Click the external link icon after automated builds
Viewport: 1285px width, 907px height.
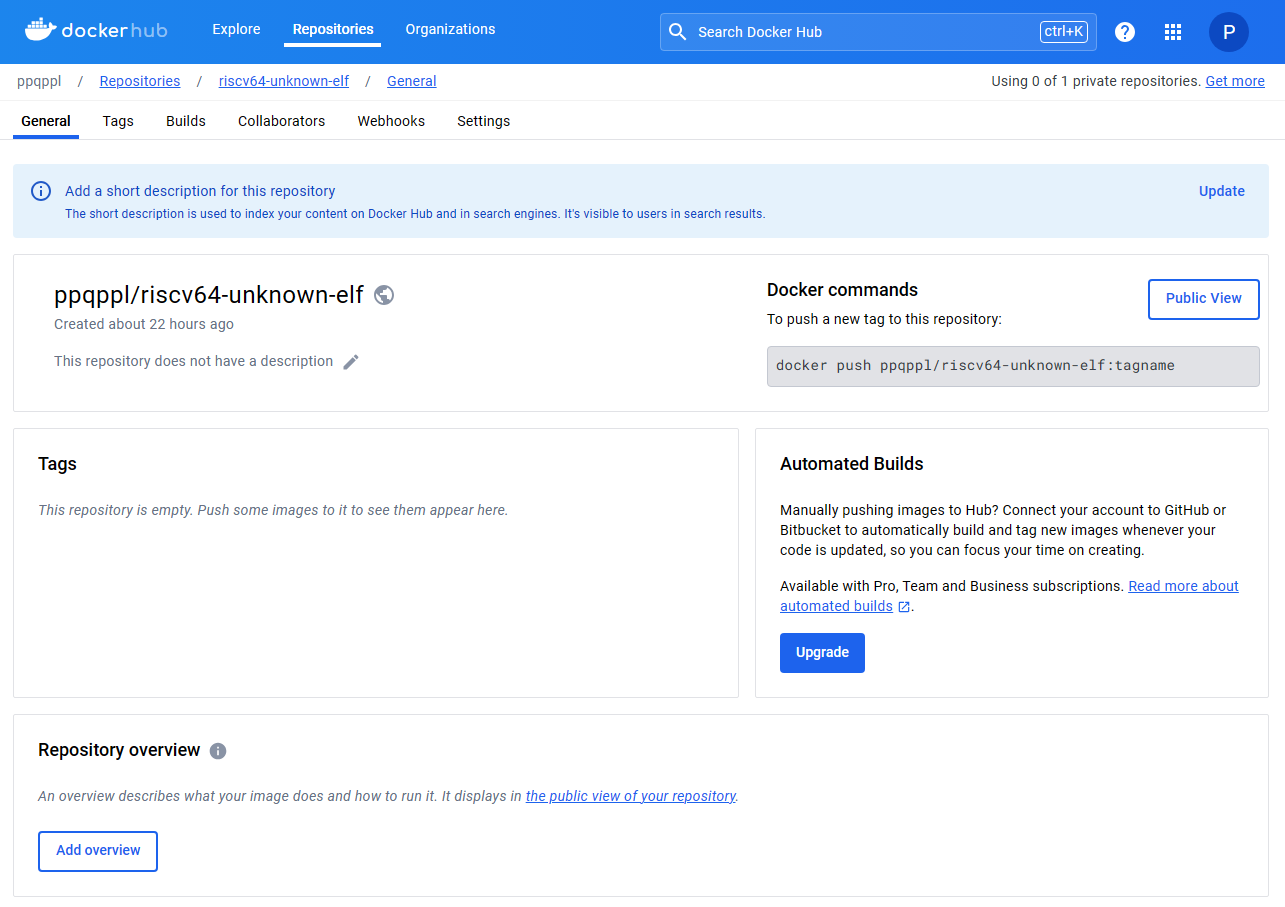[904, 607]
